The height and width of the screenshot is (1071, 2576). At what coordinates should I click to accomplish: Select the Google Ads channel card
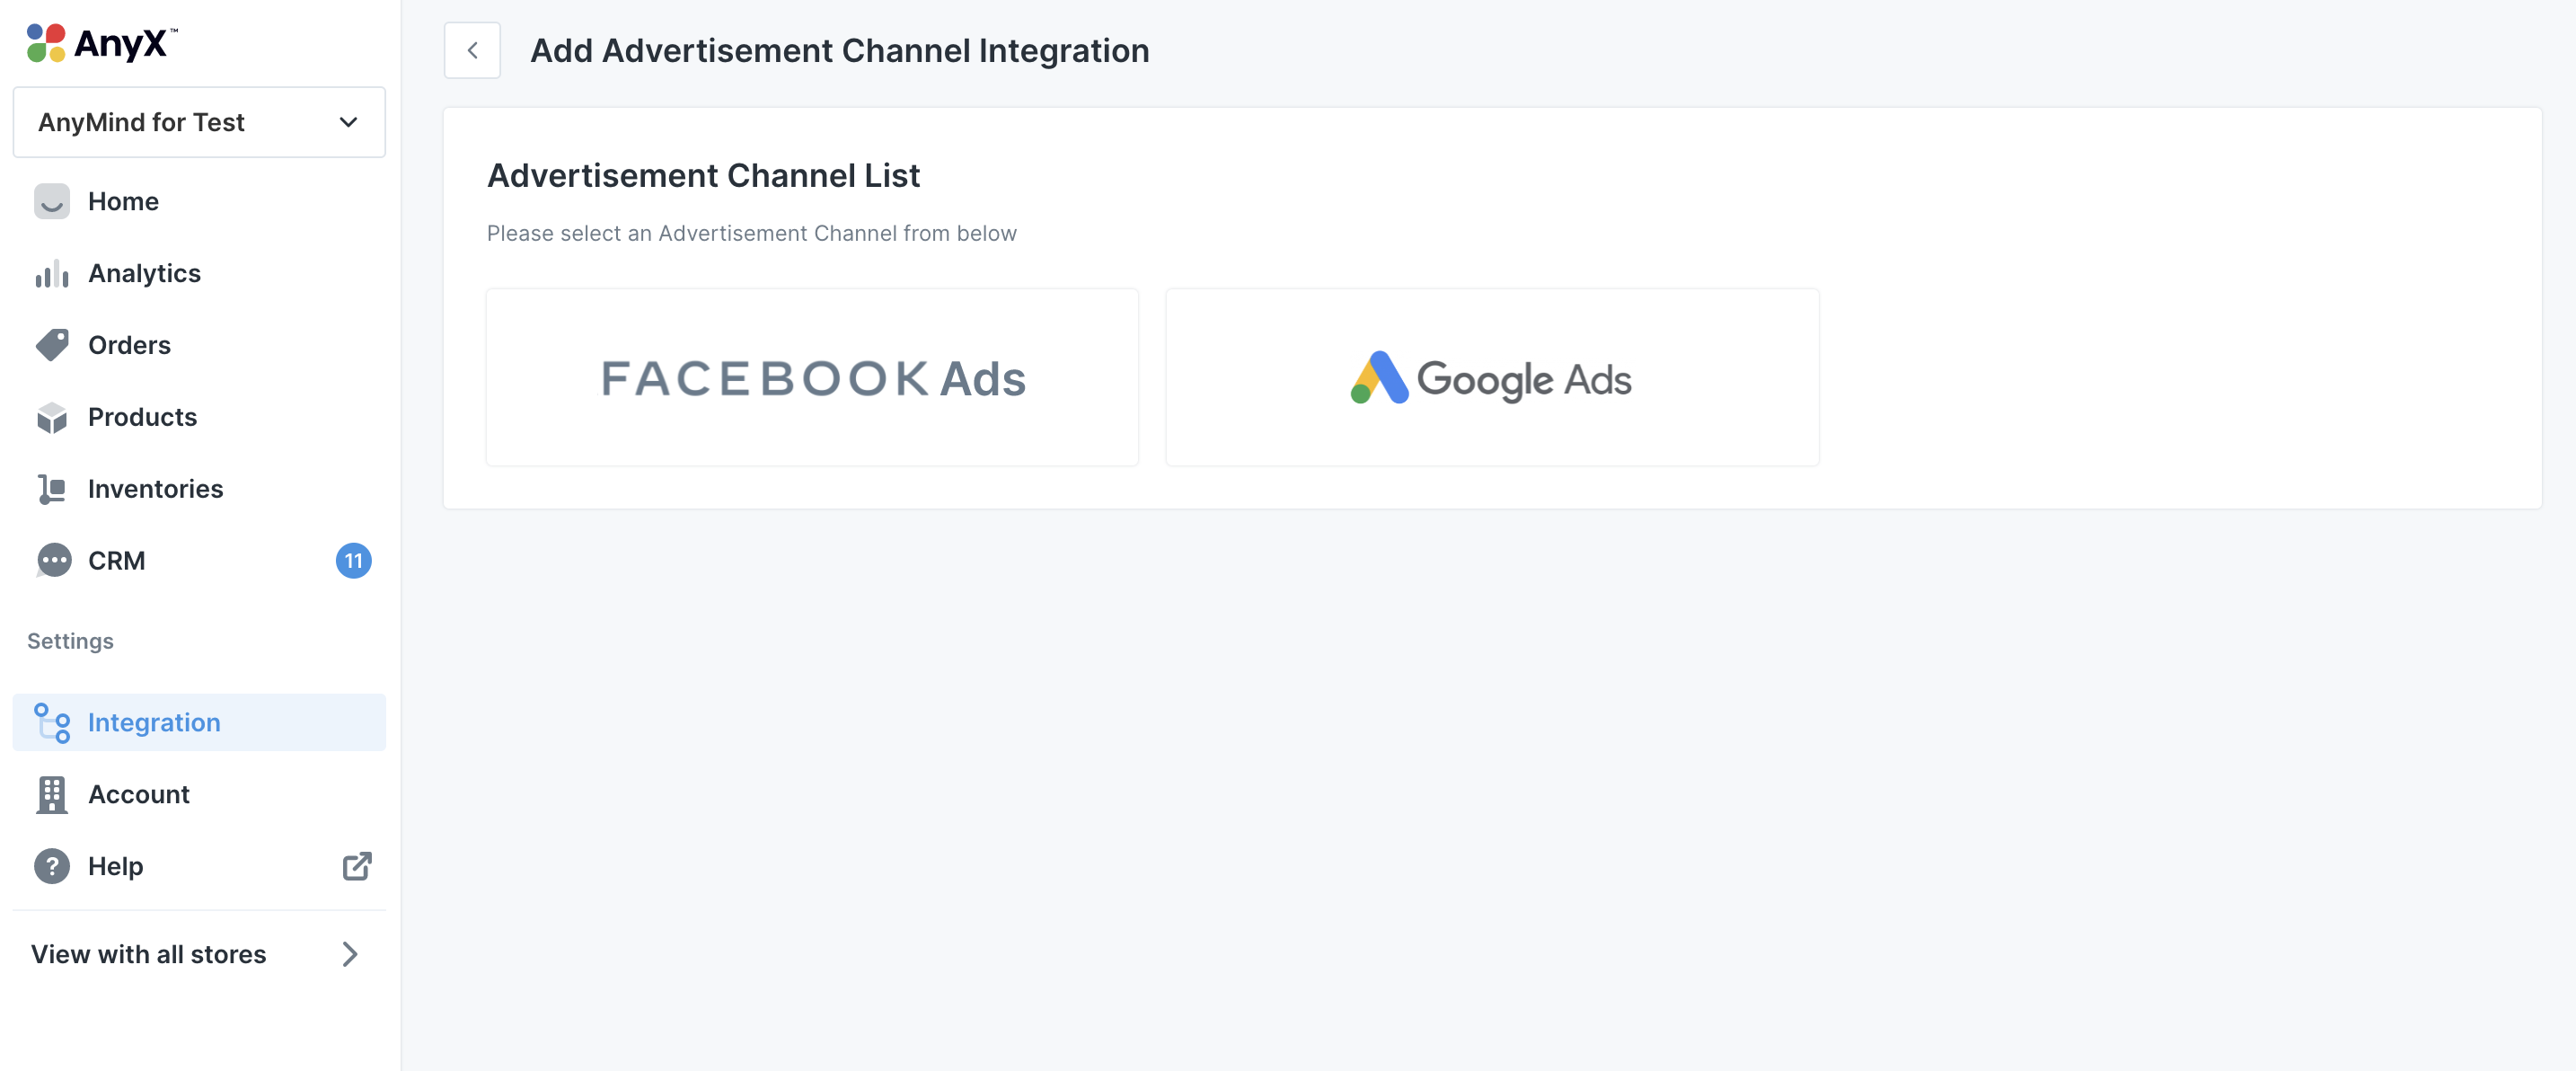(x=1491, y=378)
